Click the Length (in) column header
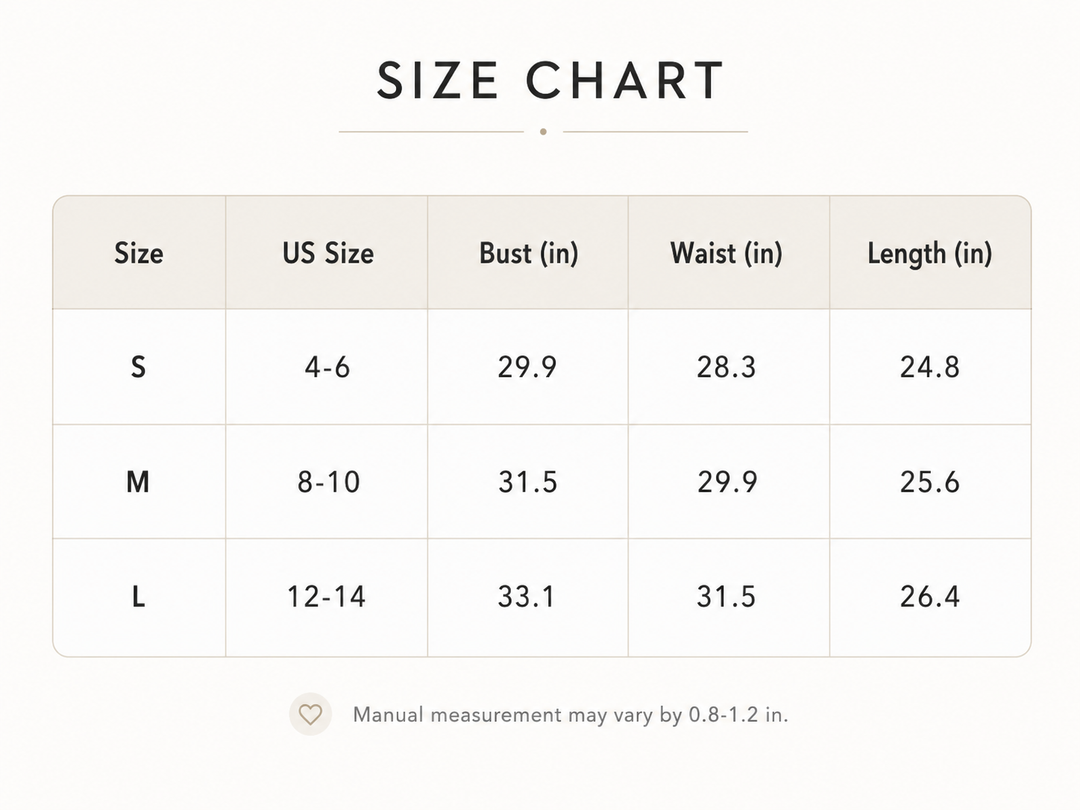The height and width of the screenshot is (810, 1080). (930, 253)
